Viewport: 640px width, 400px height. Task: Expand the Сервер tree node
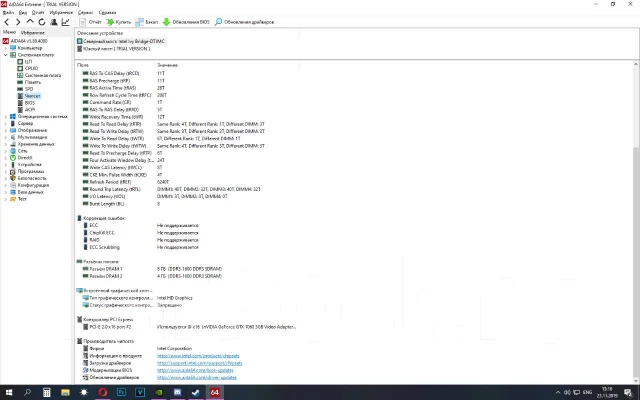[5, 123]
